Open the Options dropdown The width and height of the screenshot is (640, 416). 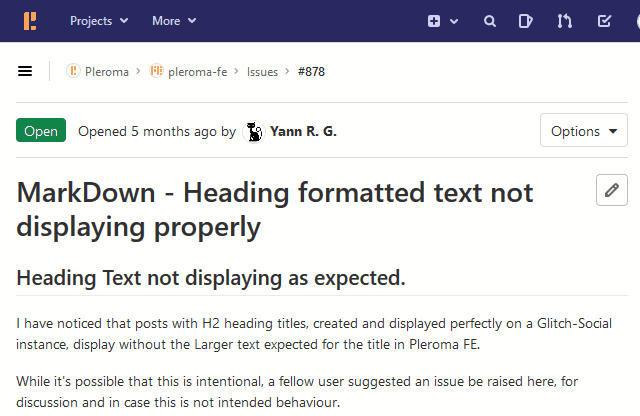(584, 130)
